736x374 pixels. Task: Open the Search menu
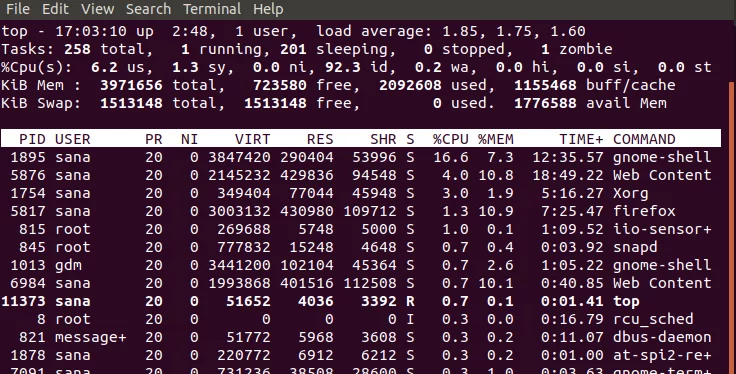pos(148,9)
